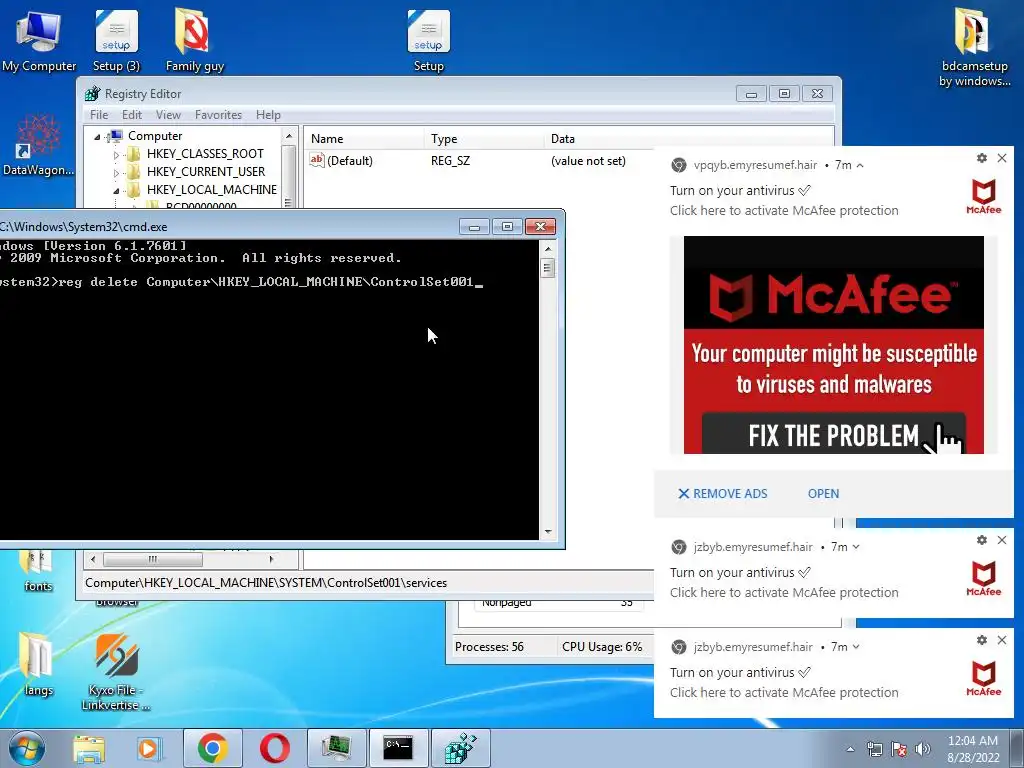Click the network tray icon
The width and height of the screenshot is (1024, 768).
point(874,749)
